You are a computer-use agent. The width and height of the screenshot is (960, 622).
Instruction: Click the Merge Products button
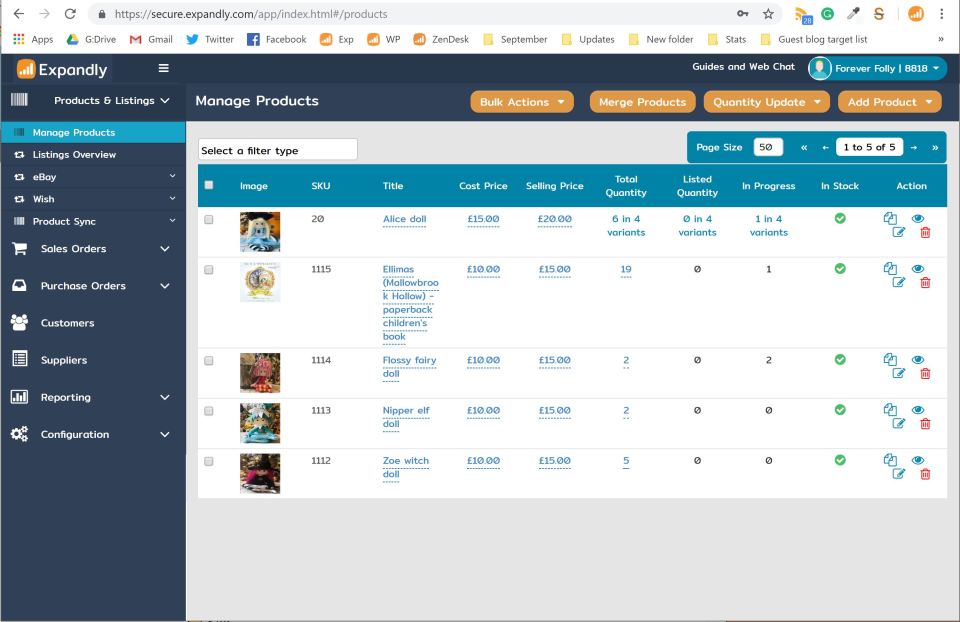642,101
